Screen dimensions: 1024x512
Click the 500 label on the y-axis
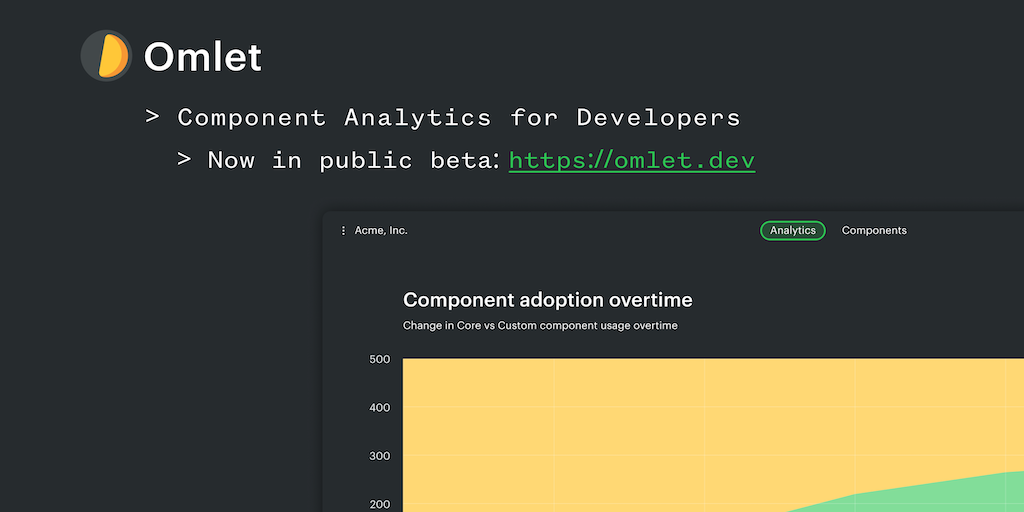tap(379, 359)
